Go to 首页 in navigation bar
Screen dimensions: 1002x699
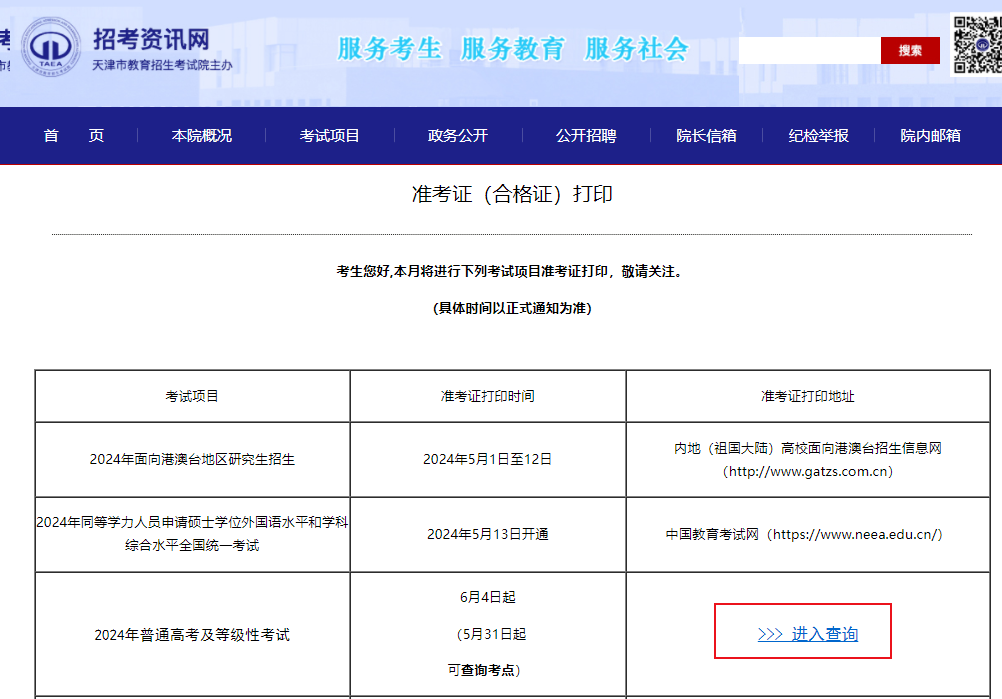click(73, 136)
